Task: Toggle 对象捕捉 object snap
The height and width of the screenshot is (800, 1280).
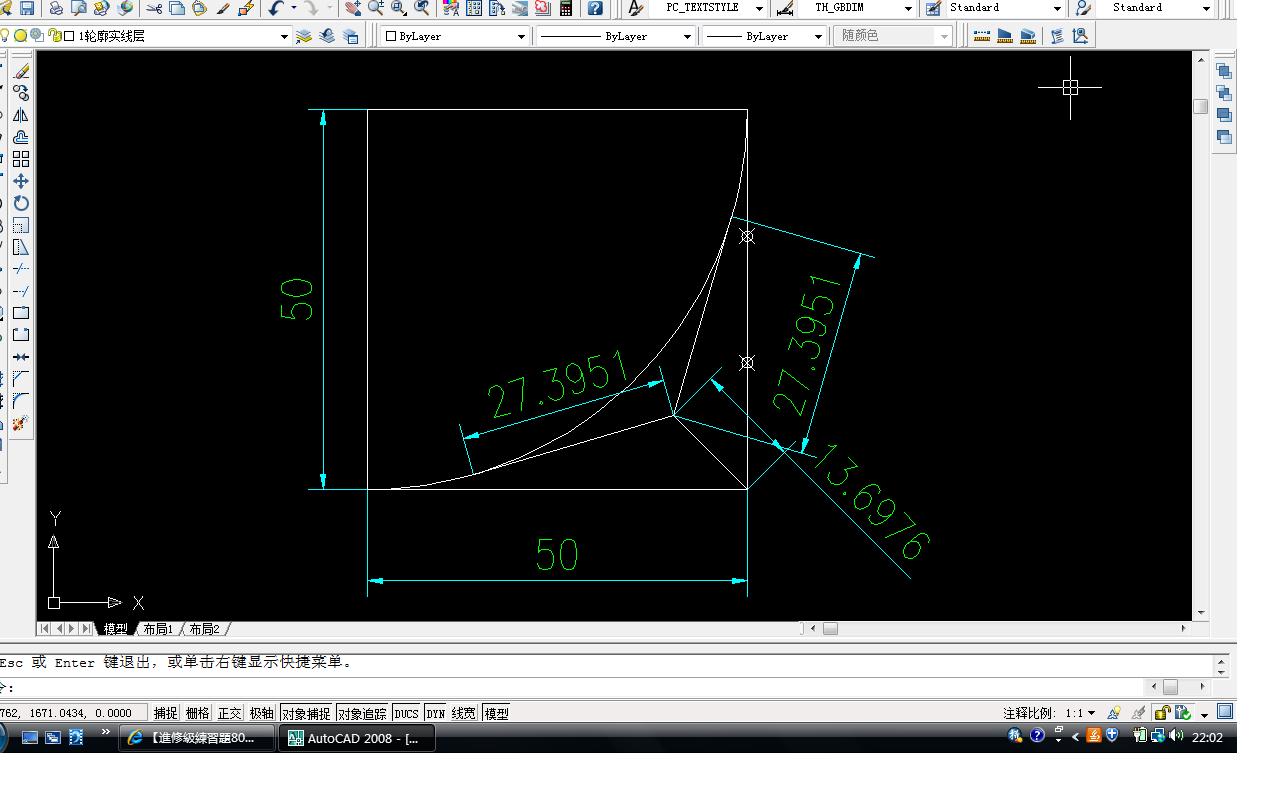Action: tap(305, 713)
